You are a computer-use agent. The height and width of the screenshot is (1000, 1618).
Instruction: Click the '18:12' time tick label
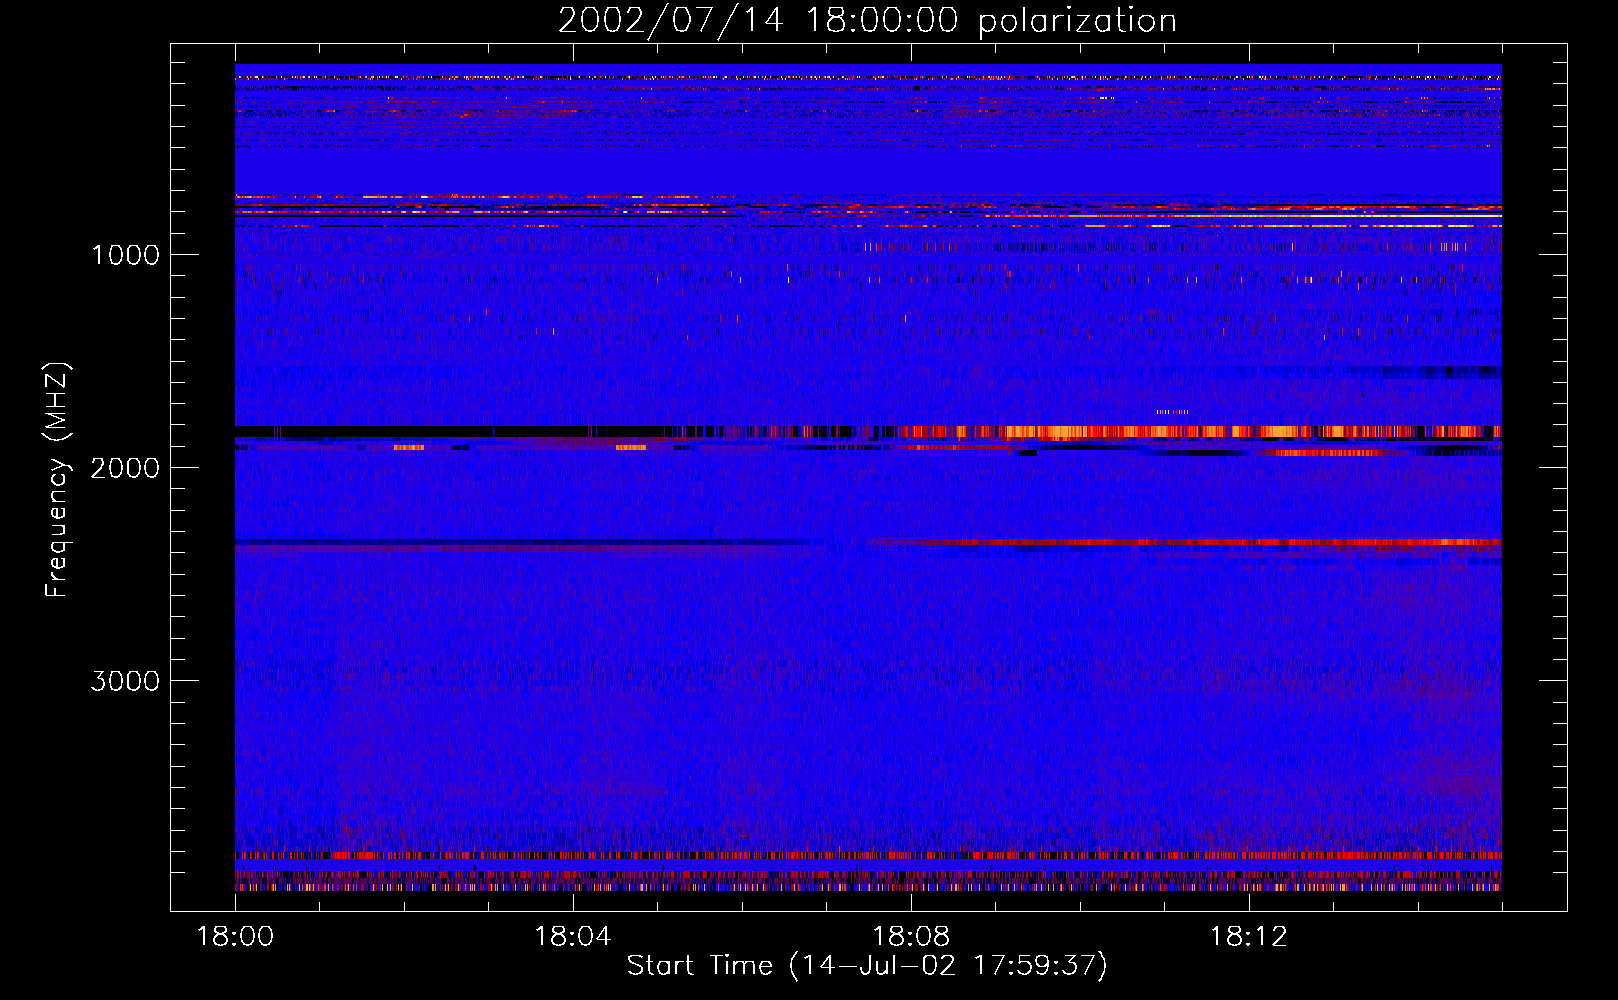click(1249, 937)
